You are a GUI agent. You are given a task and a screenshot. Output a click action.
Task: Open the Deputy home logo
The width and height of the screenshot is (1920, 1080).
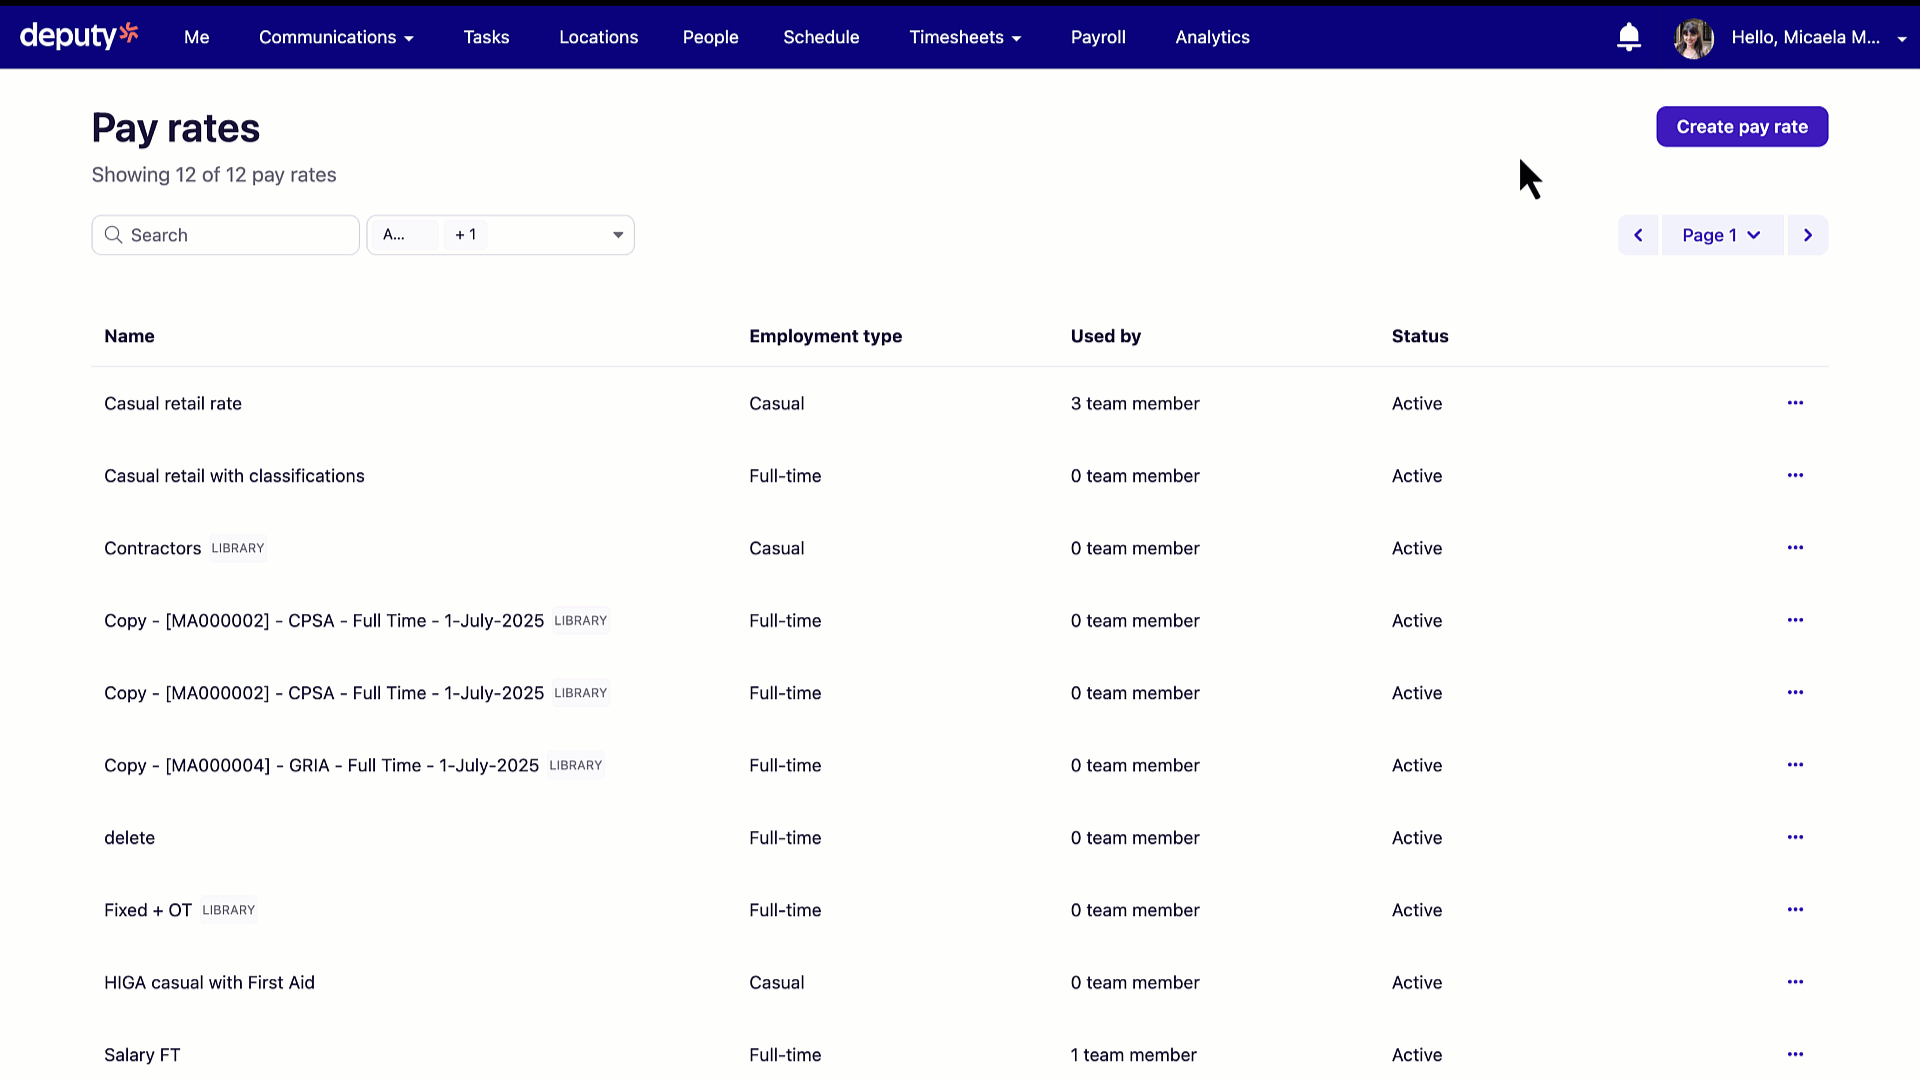coord(78,35)
